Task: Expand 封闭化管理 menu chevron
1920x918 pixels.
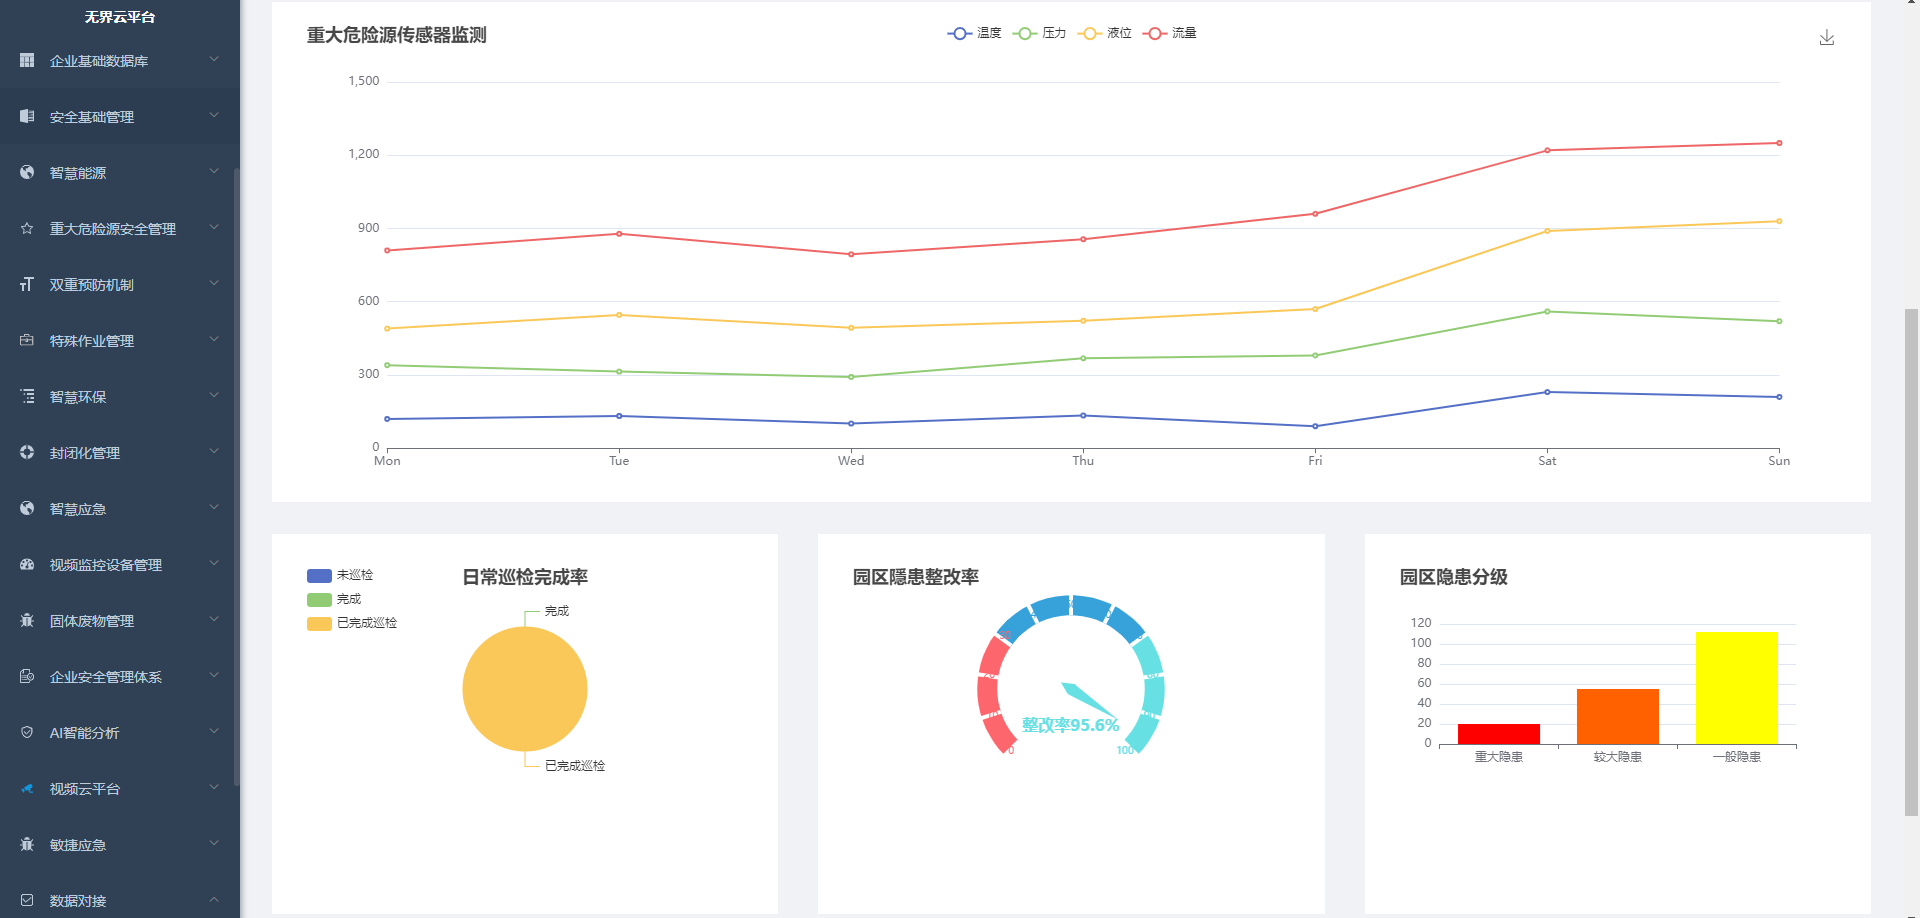Action: [x=214, y=452]
